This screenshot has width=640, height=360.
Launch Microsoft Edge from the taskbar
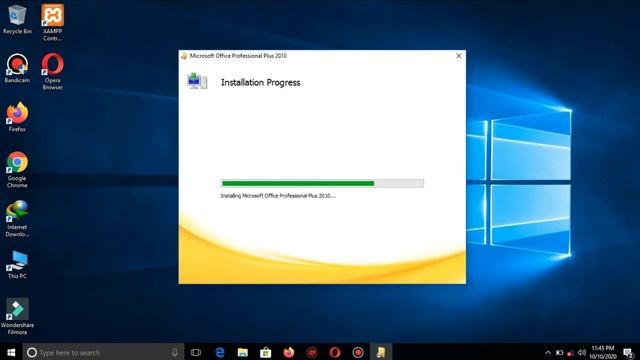220,352
